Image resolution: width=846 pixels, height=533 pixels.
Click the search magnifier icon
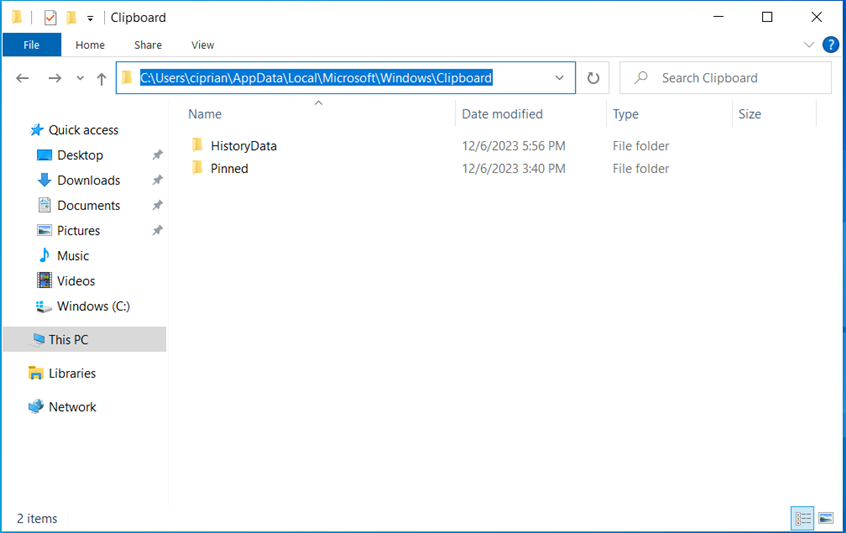tap(640, 78)
